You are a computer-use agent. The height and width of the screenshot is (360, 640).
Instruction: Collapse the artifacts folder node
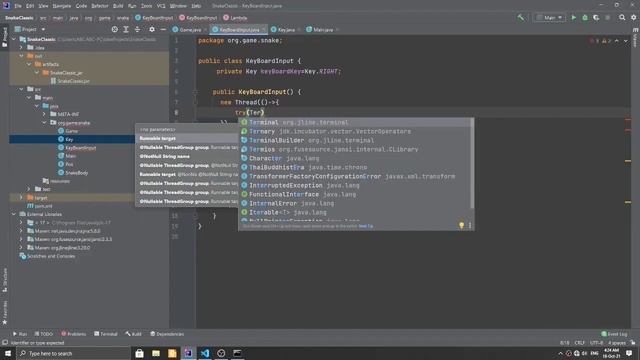(29, 64)
